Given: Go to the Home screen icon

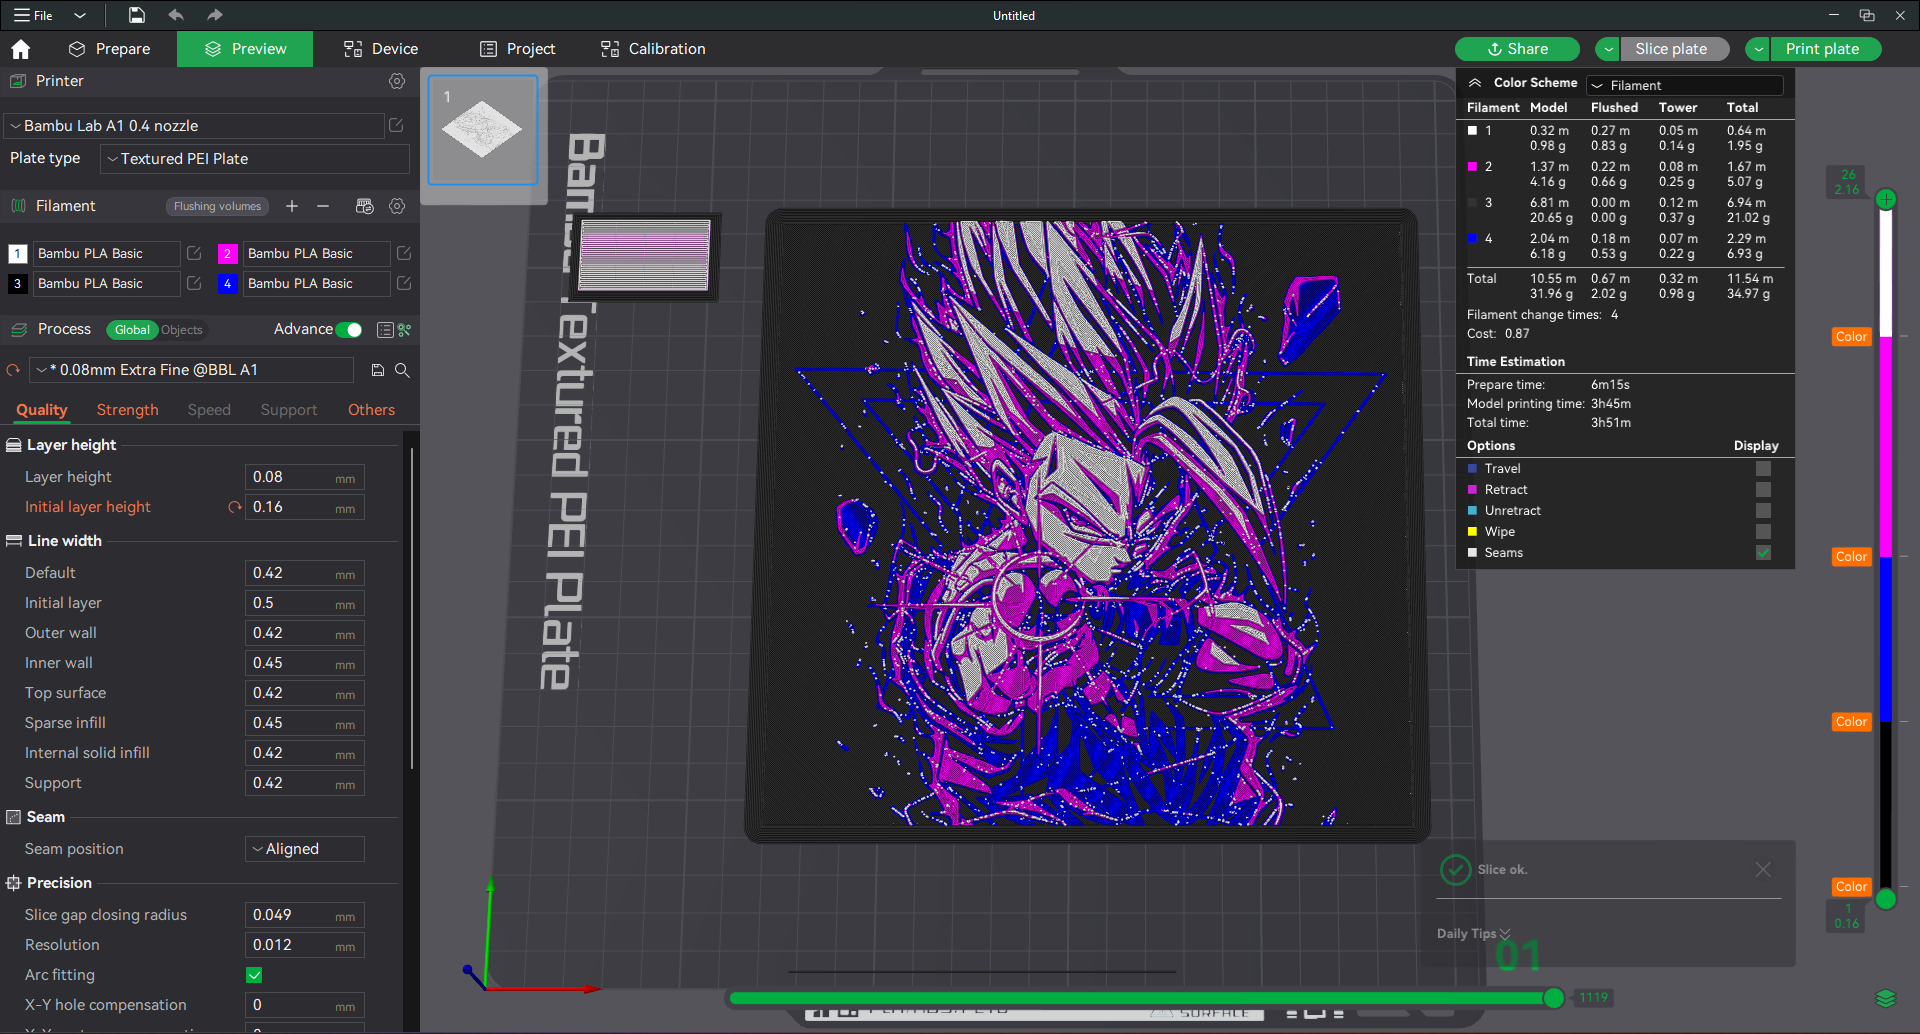Looking at the screenshot, I should [x=21, y=49].
